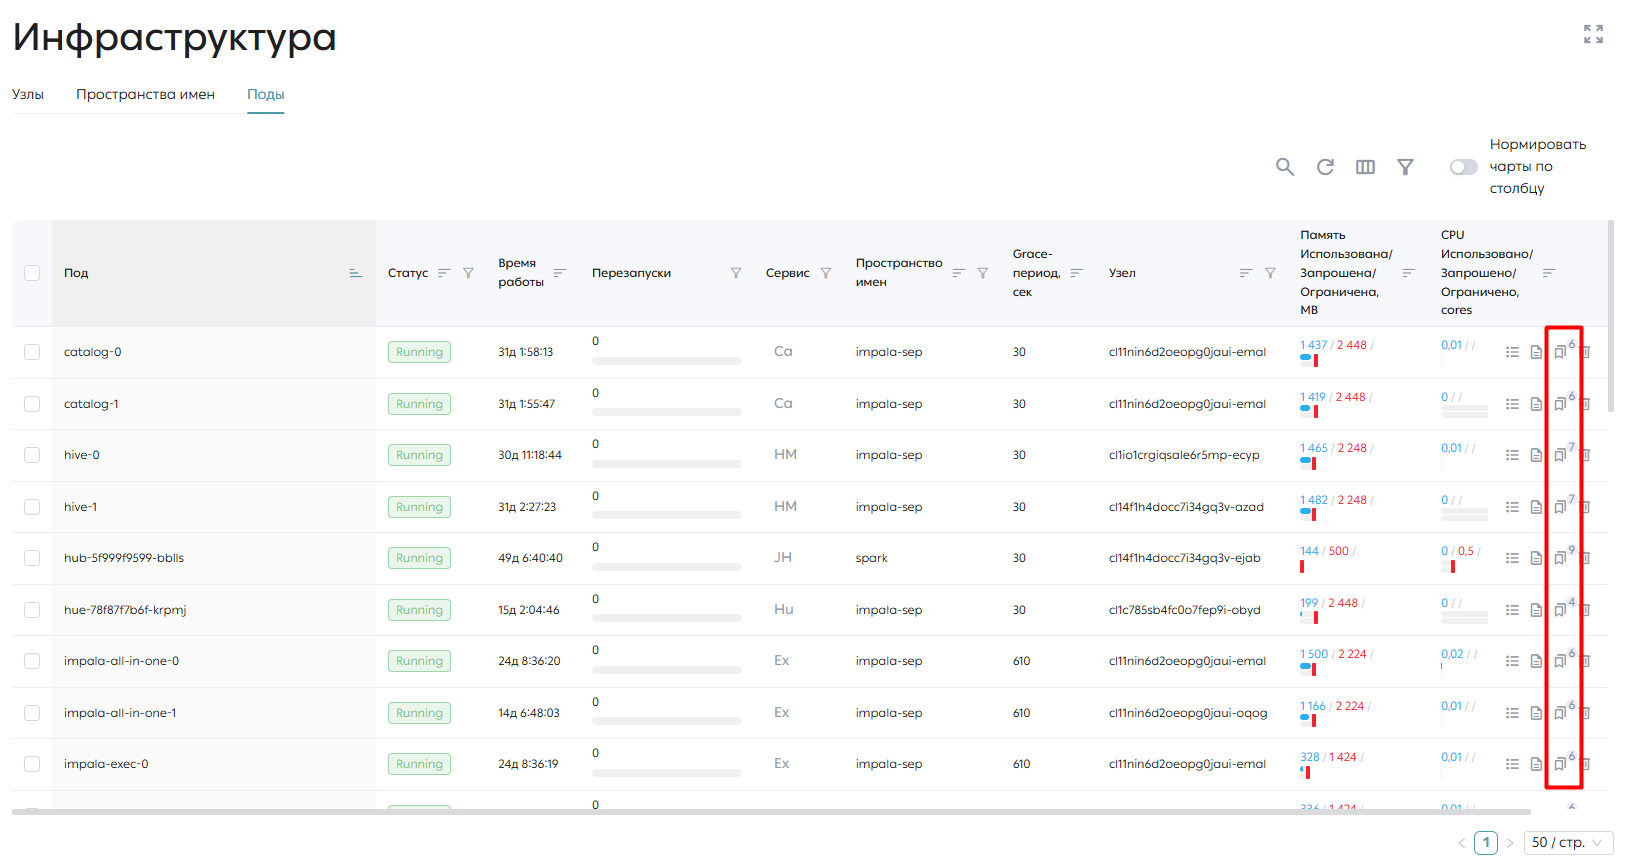Check the box for the catalog-0 row
The height and width of the screenshot is (866, 1625).
pos(32,352)
